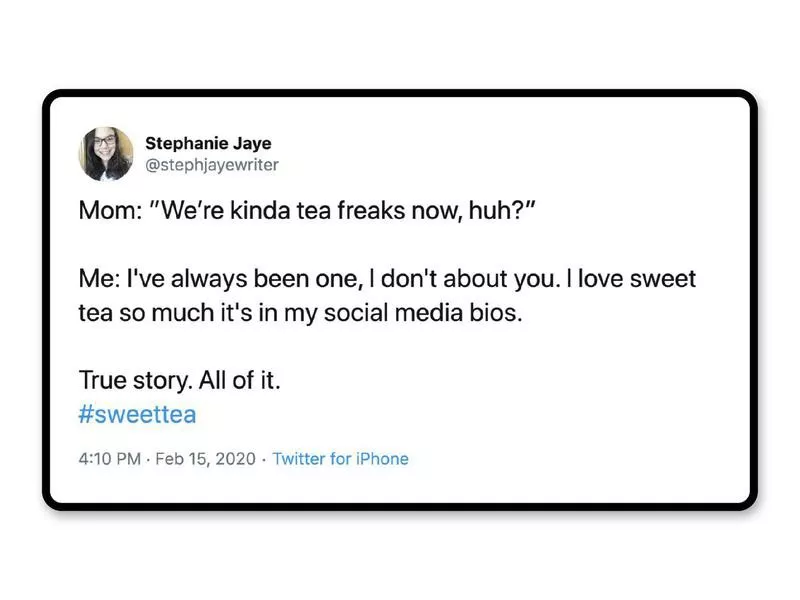The image size is (800, 600).
Task: Click empty space right of the #sweettea hashtag
Action: 450,414
